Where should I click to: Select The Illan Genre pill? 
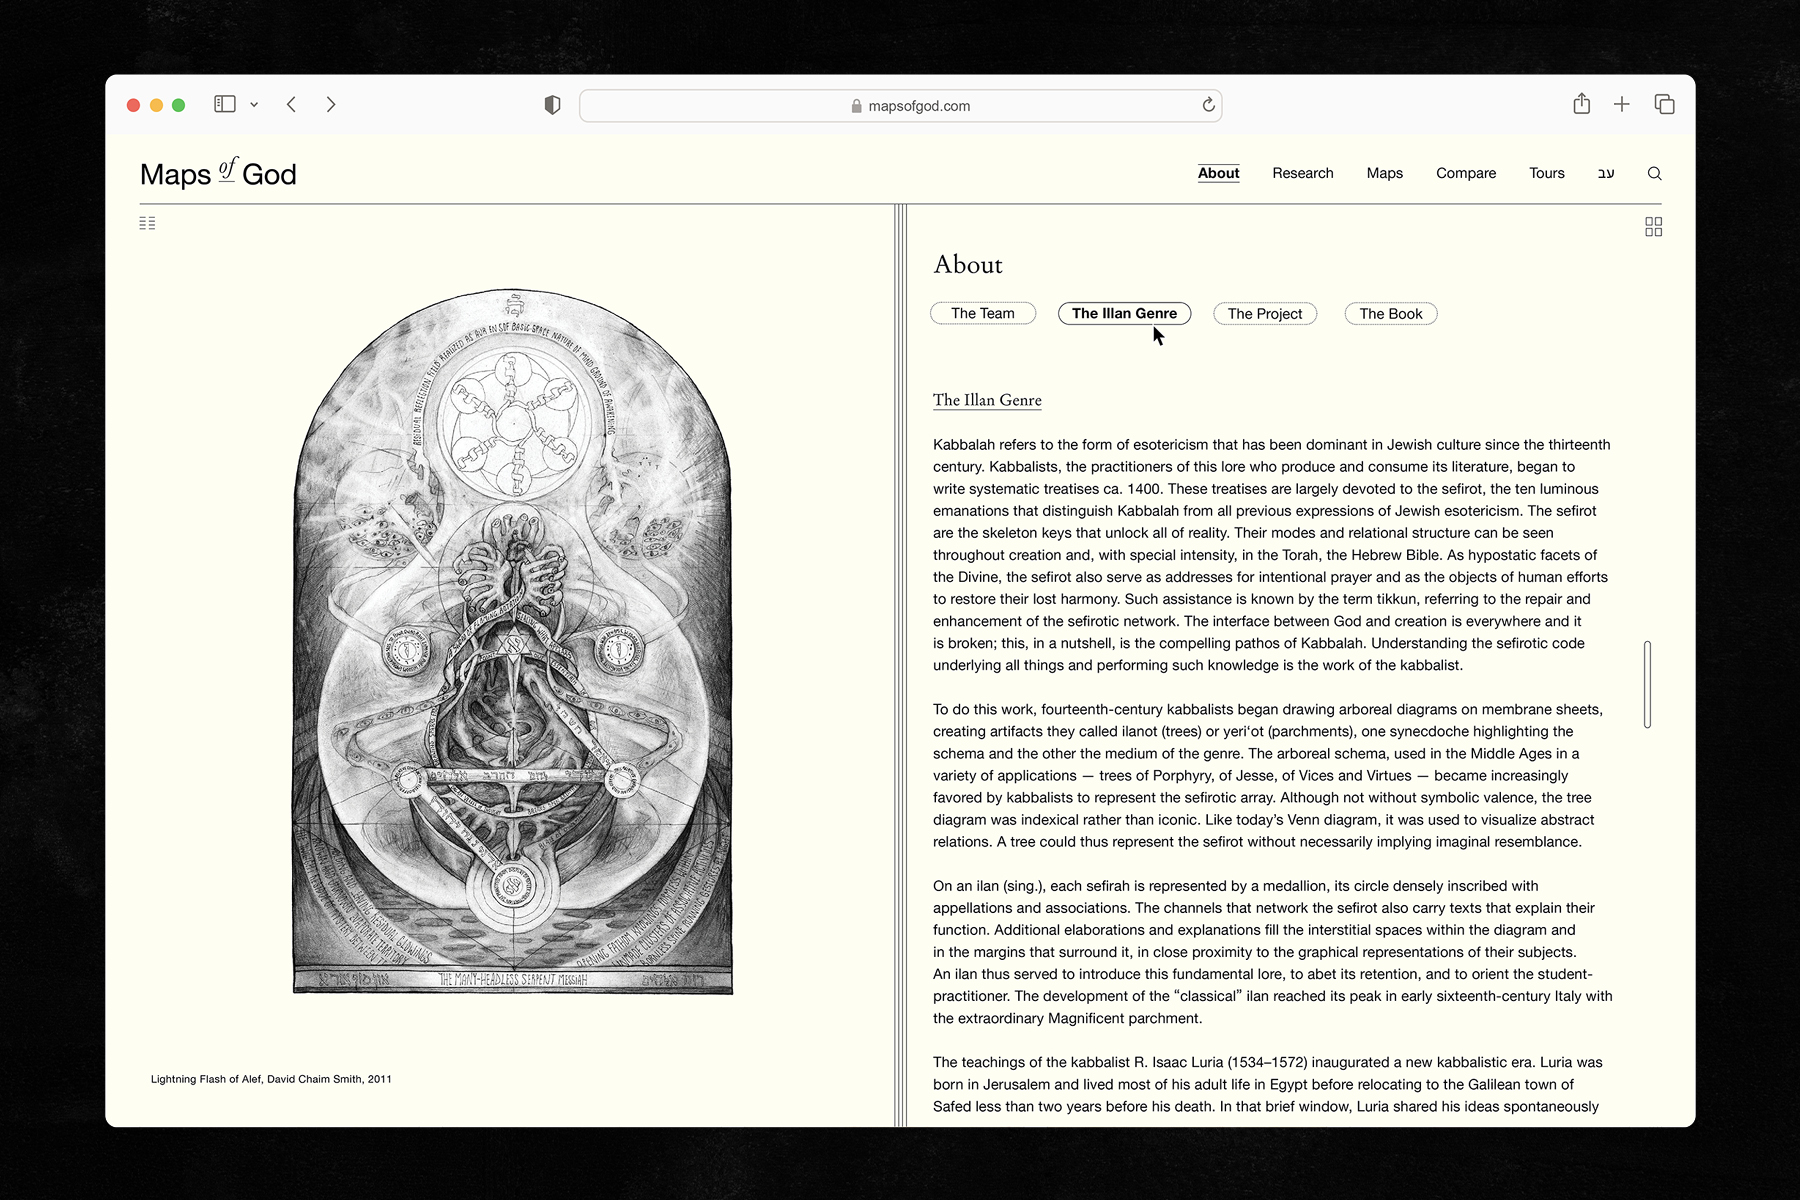click(1124, 313)
